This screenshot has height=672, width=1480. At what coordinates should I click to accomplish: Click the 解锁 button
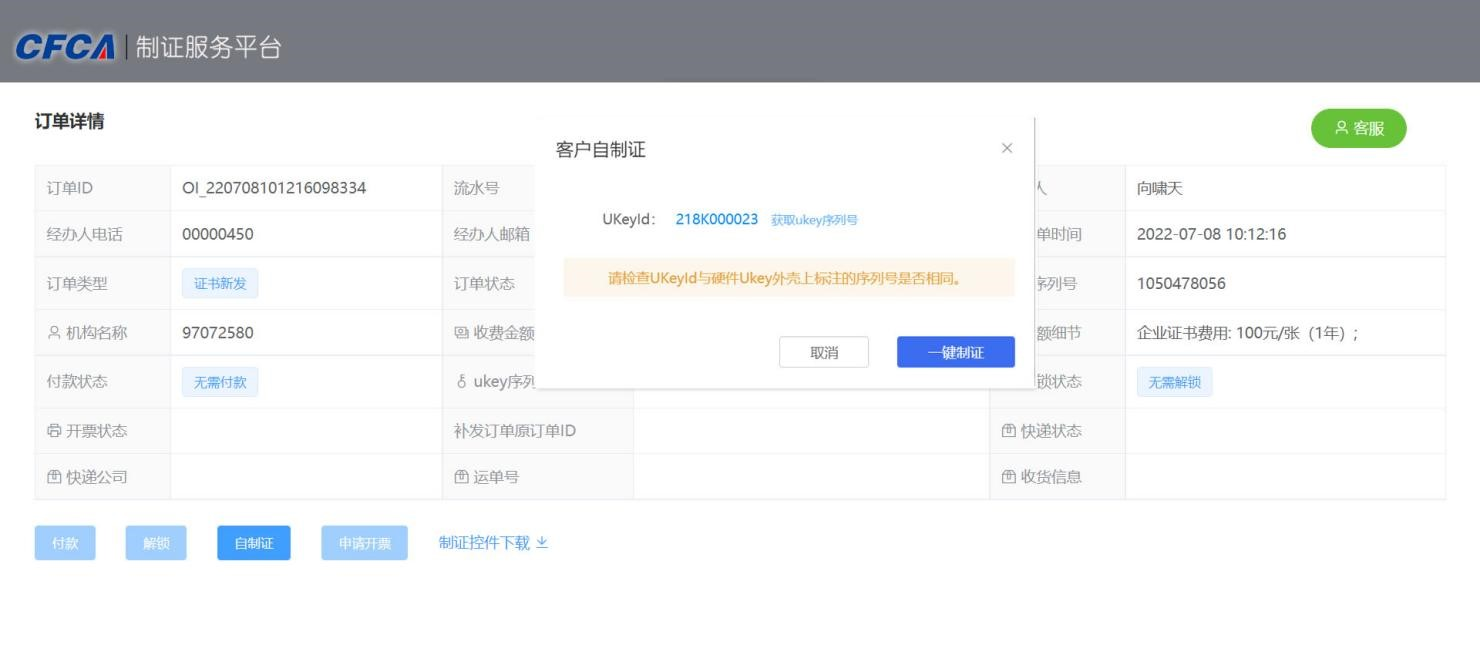pos(156,543)
